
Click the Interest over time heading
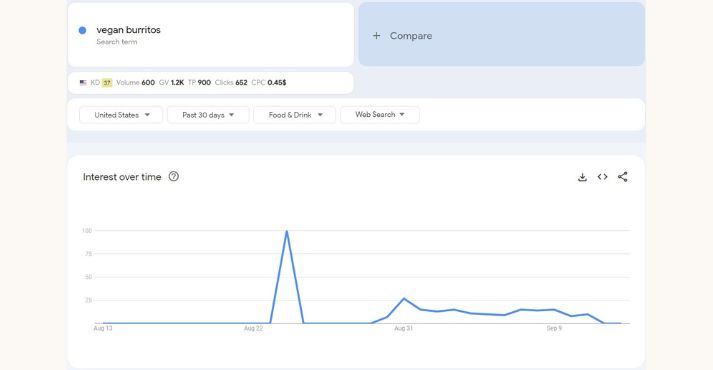pyautogui.click(x=122, y=177)
